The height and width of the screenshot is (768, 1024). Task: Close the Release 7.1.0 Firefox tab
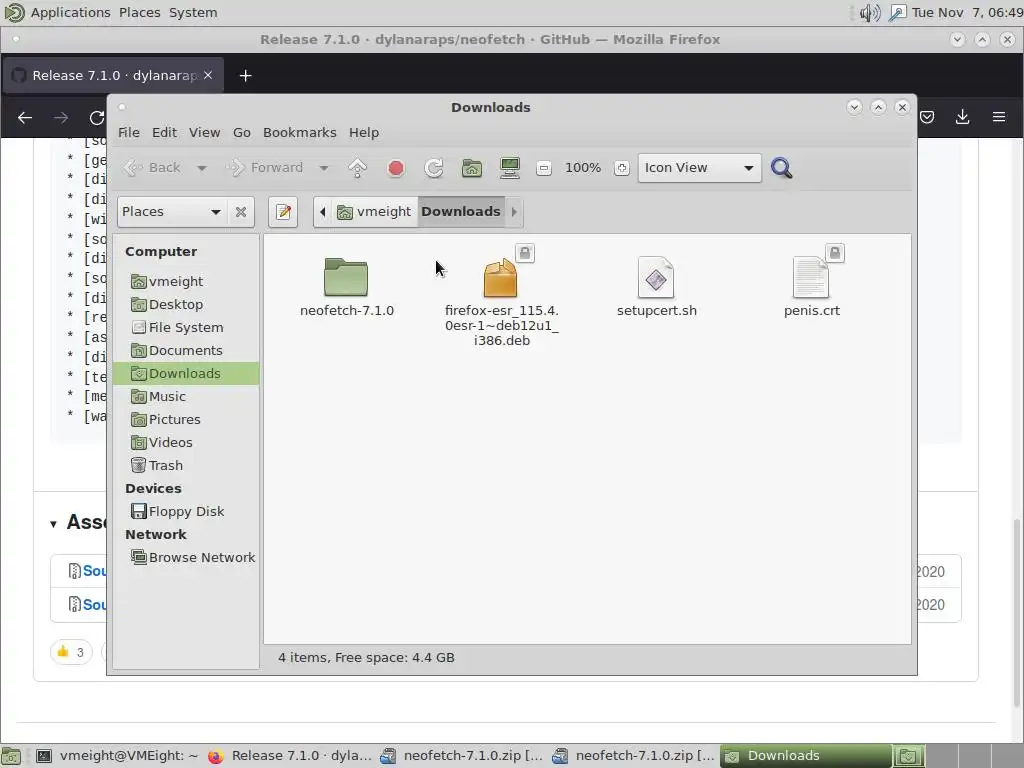pyautogui.click(x=208, y=75)
